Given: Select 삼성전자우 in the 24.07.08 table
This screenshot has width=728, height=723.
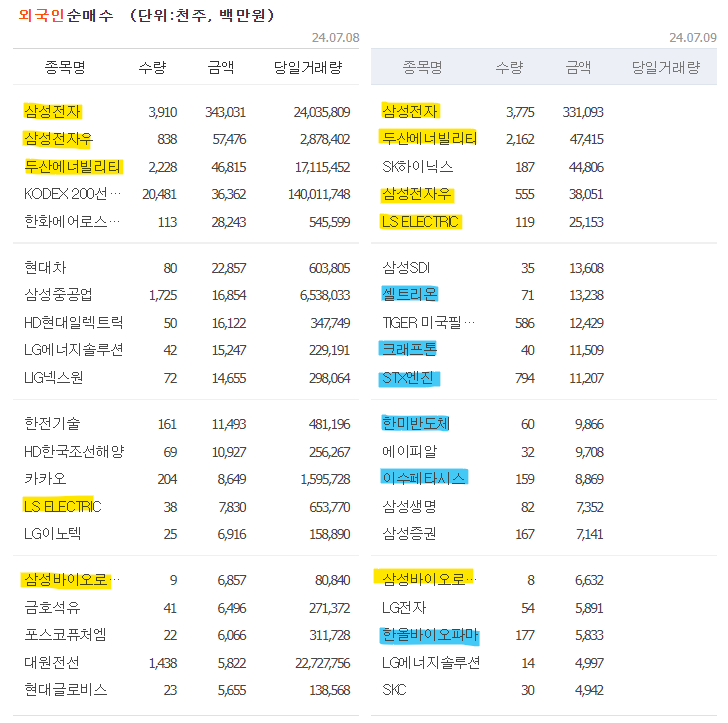Looking at the screenshot, I should click(x=58, y=139).
